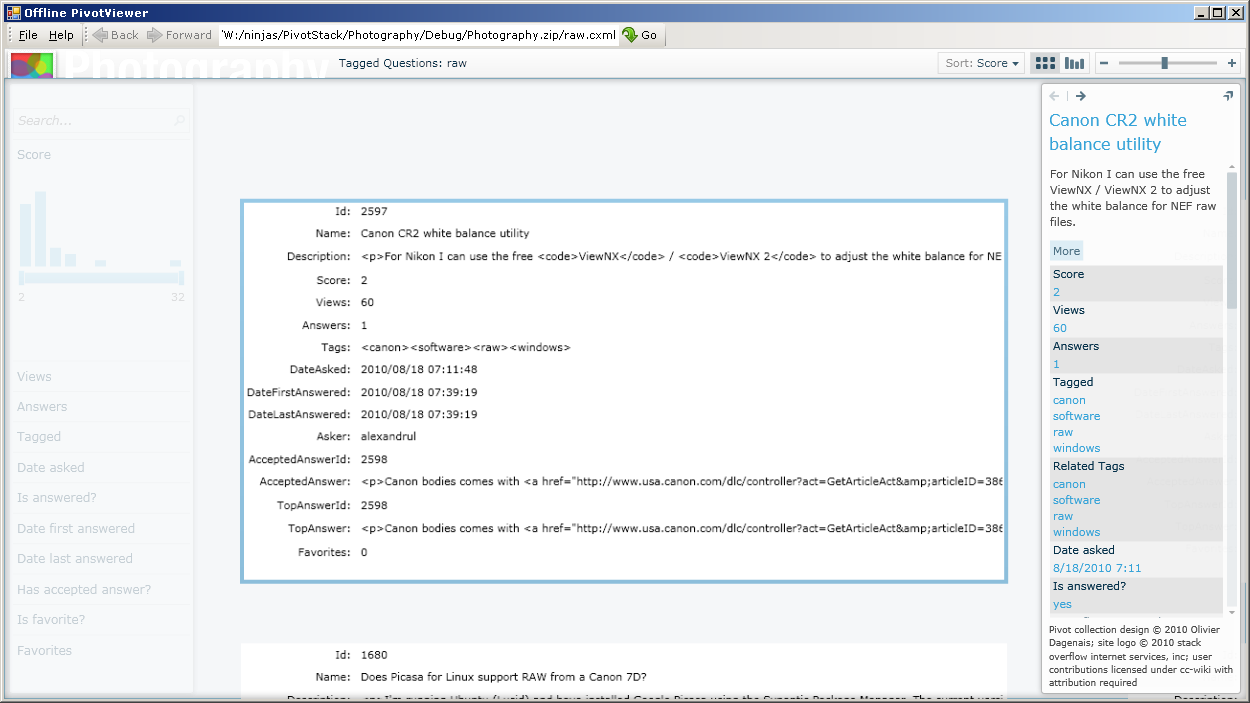
Task: Click the Back navigation button
Action: click(115, 35)
